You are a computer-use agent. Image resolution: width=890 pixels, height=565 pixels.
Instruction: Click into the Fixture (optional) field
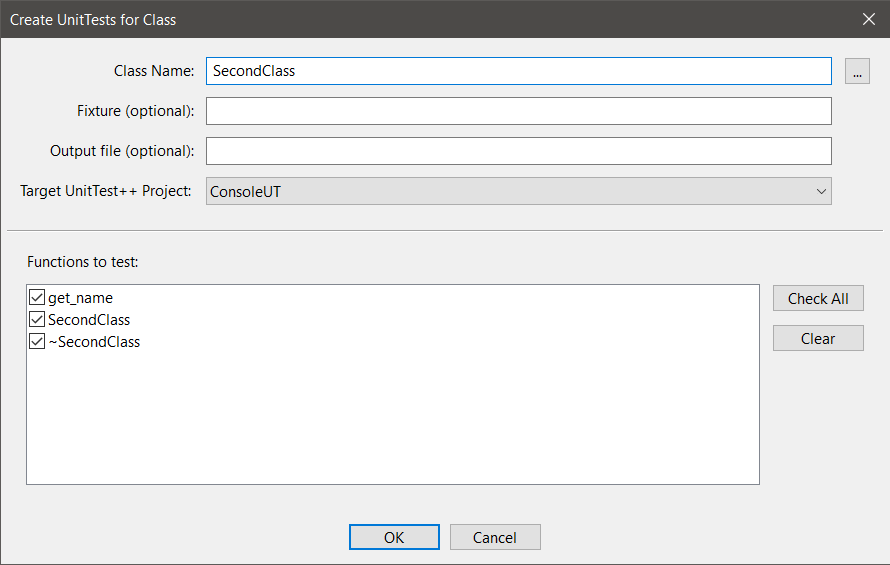[518, 111]
